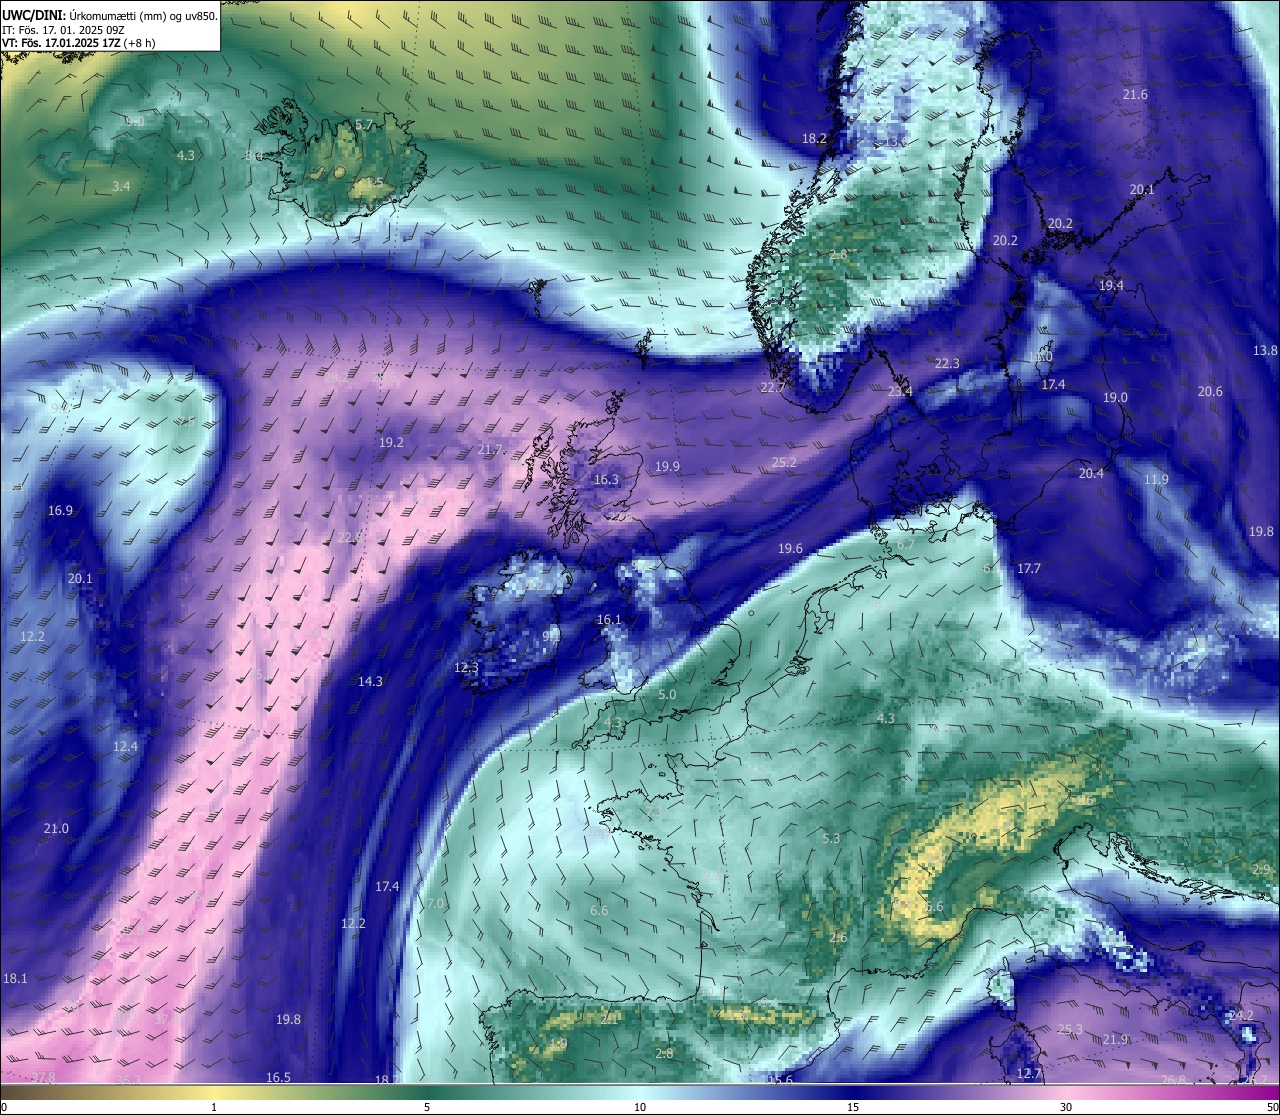Image resolution: width=1280 pixels, height=1115 pixels.
Task: Click the value 11.9 near the Baltic states
Action: (x=1156, y=480)
